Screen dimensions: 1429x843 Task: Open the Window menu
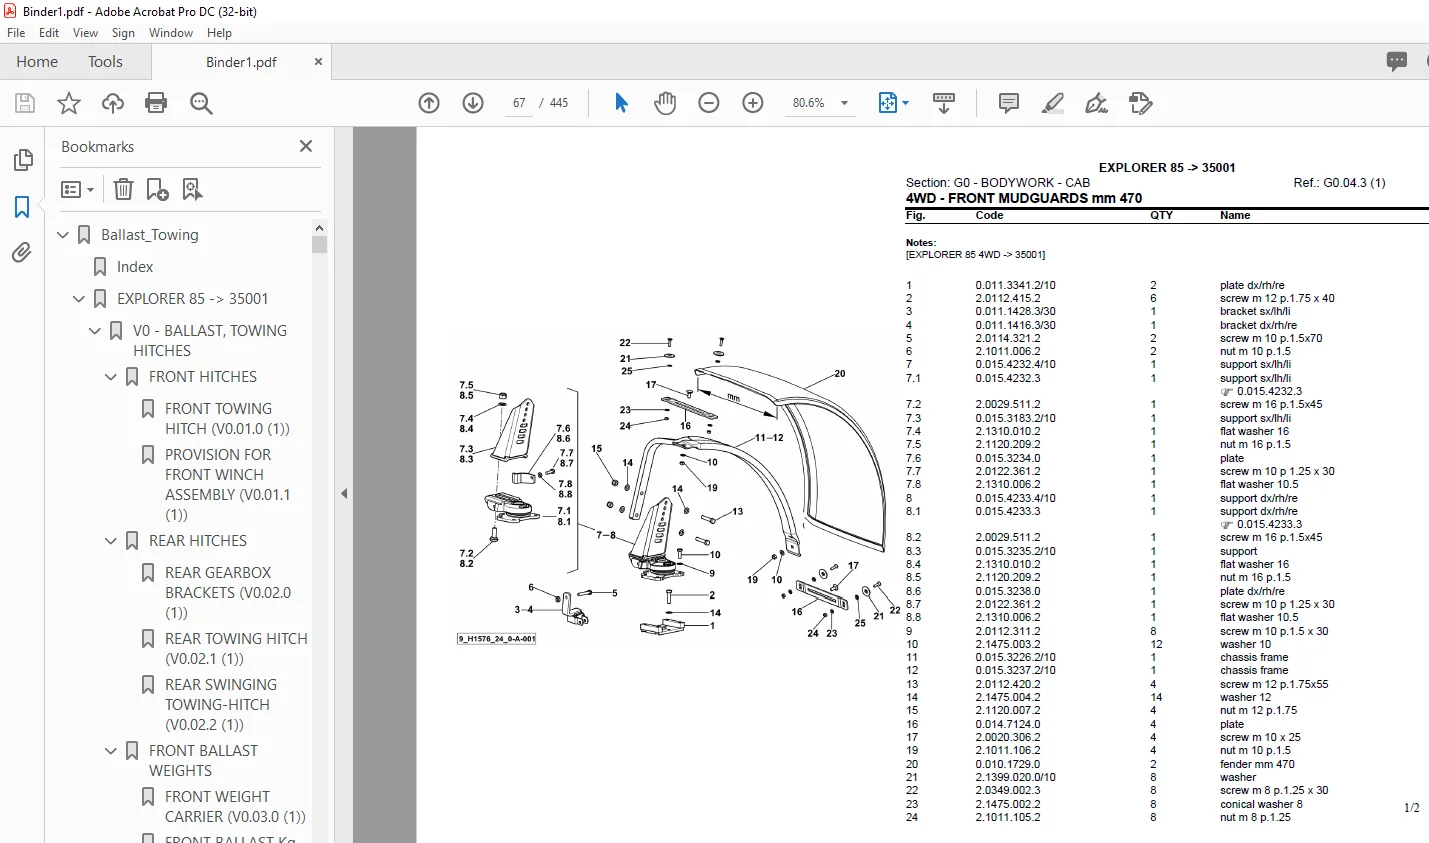[171, 33]
